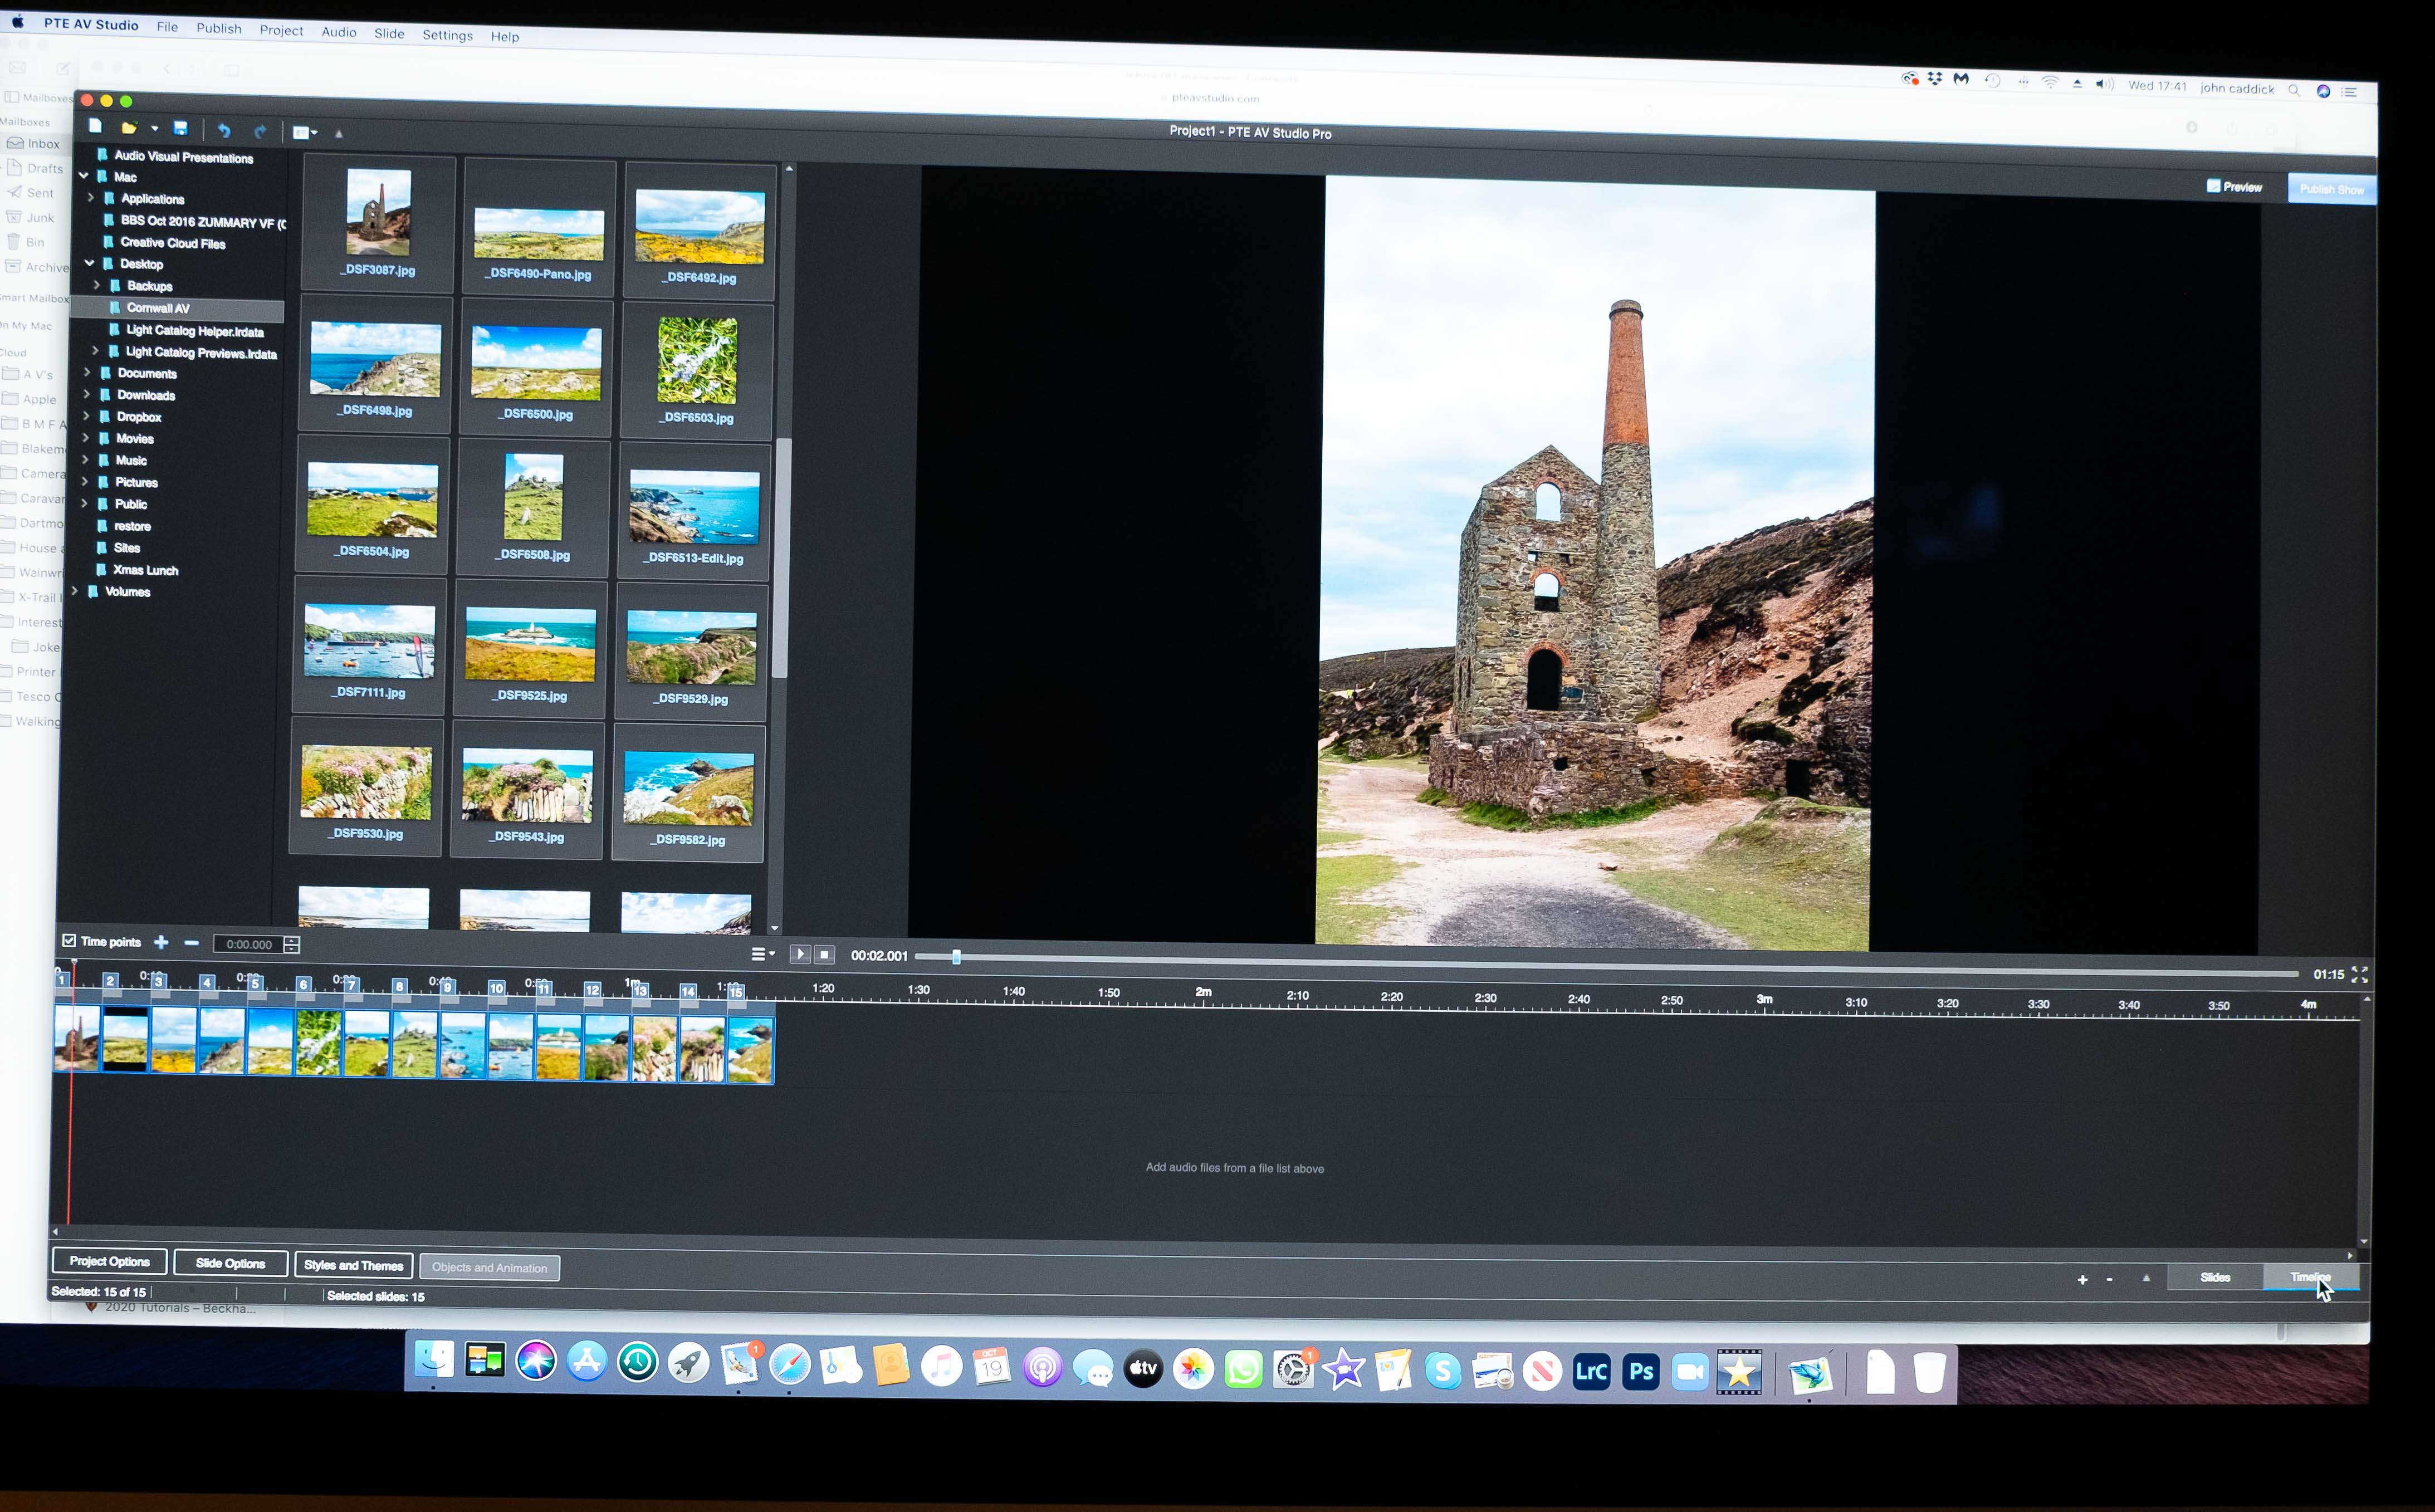Open the recent projects dropdown arrow beside the folder icon
This screenshot has width=2435, height=1512.
[x=154, y=129]
